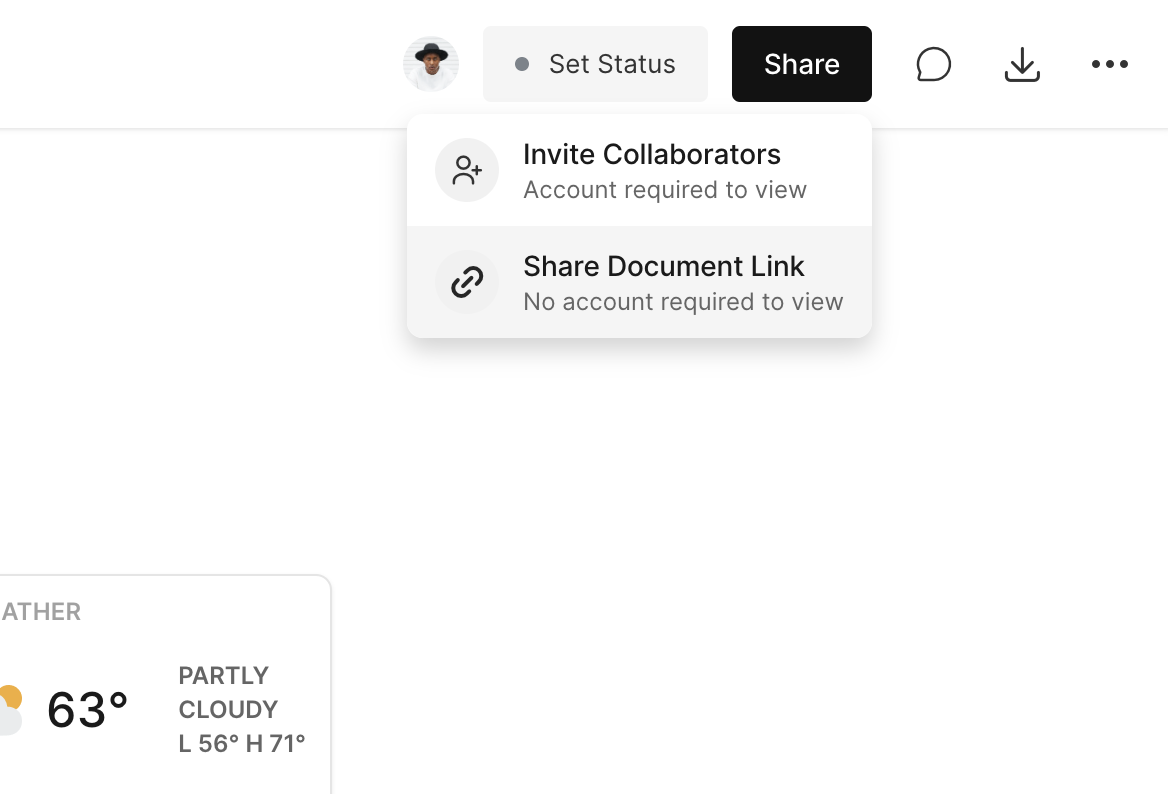
Task: Open the comments speech bubble icon
Action: click(933, 64)
